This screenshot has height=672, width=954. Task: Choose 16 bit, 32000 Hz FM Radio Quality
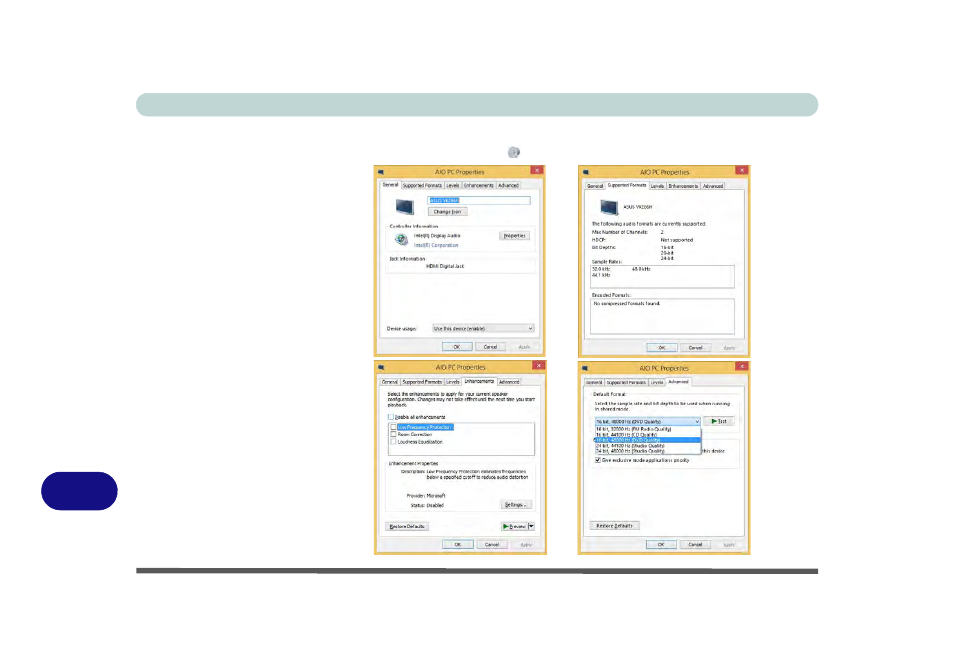[647, 429]
